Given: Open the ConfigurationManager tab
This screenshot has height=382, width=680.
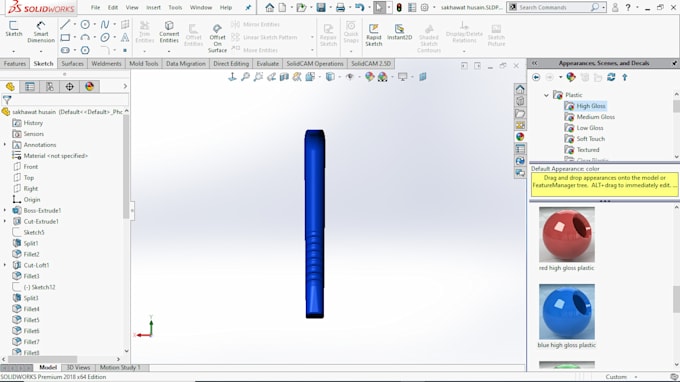Looking at the screenshot, I should (x=50, y=87).
